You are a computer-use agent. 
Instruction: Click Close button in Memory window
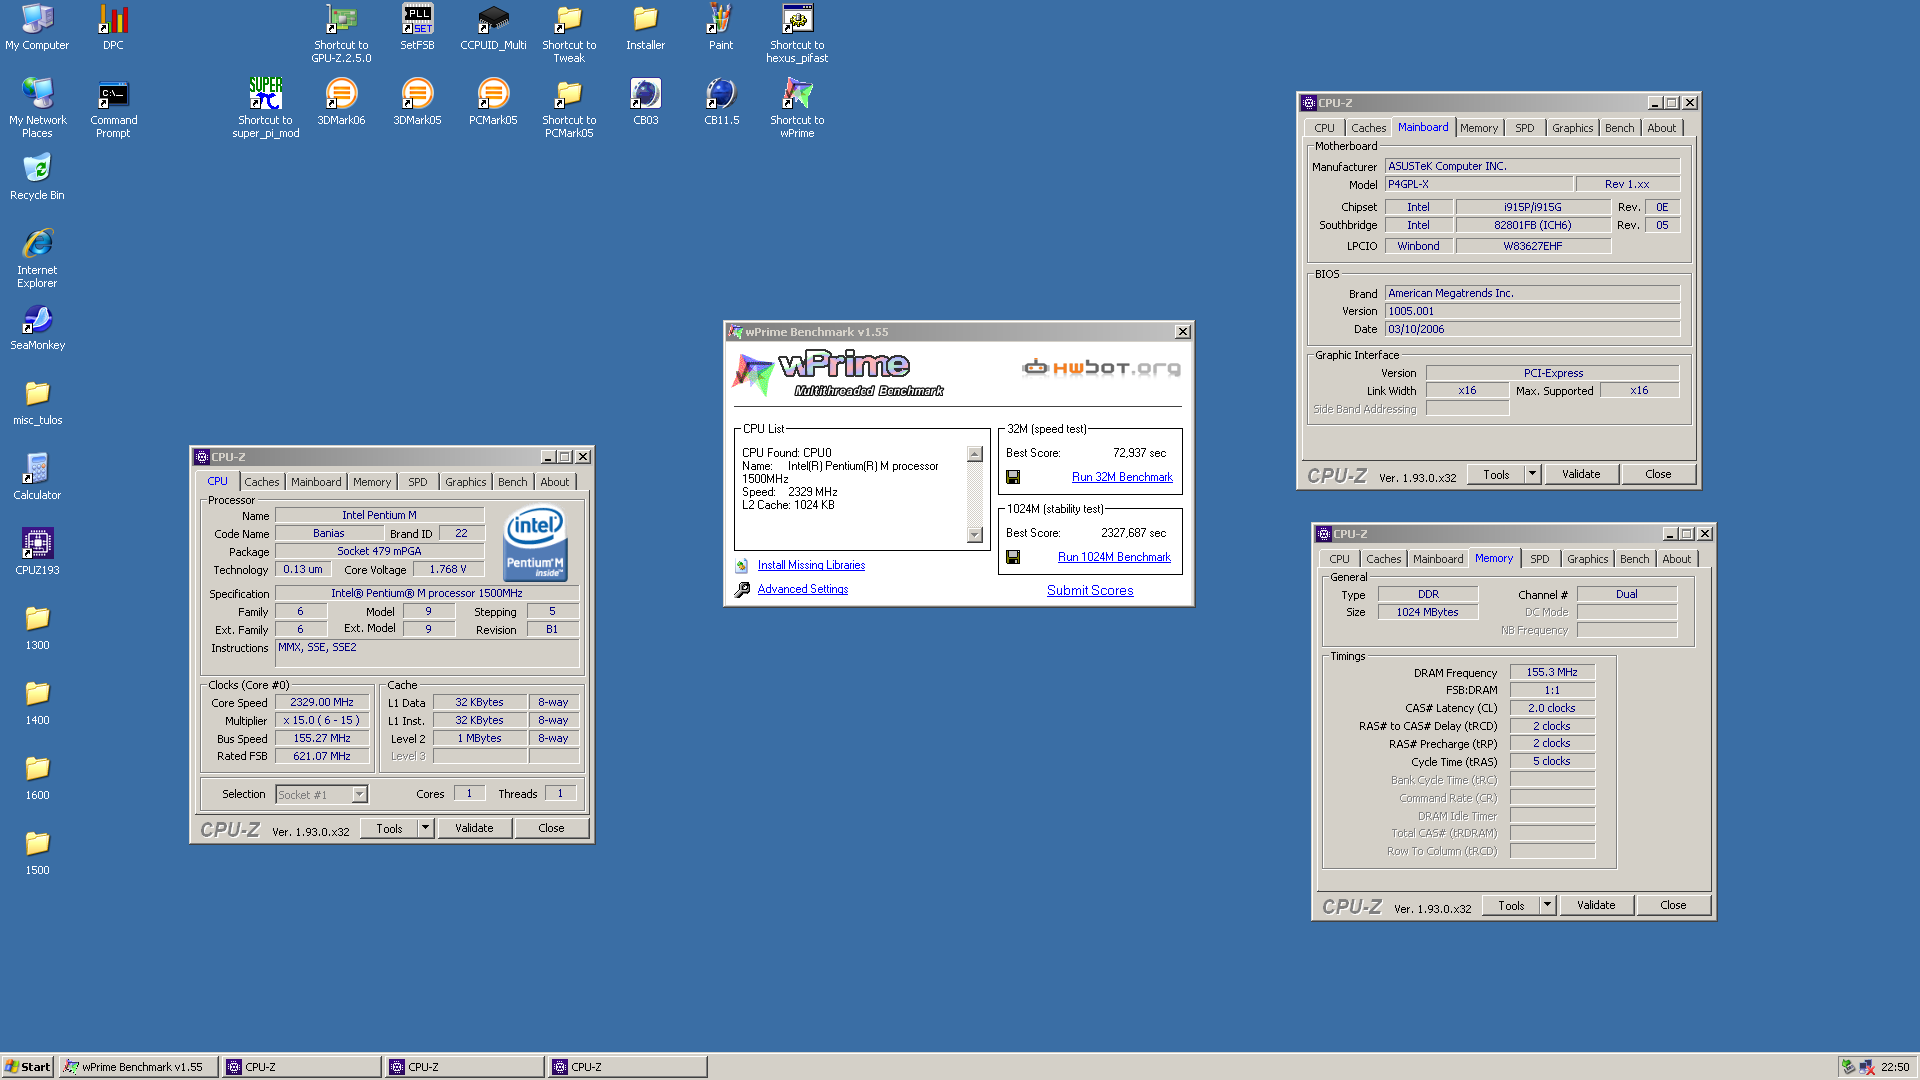1673,905
